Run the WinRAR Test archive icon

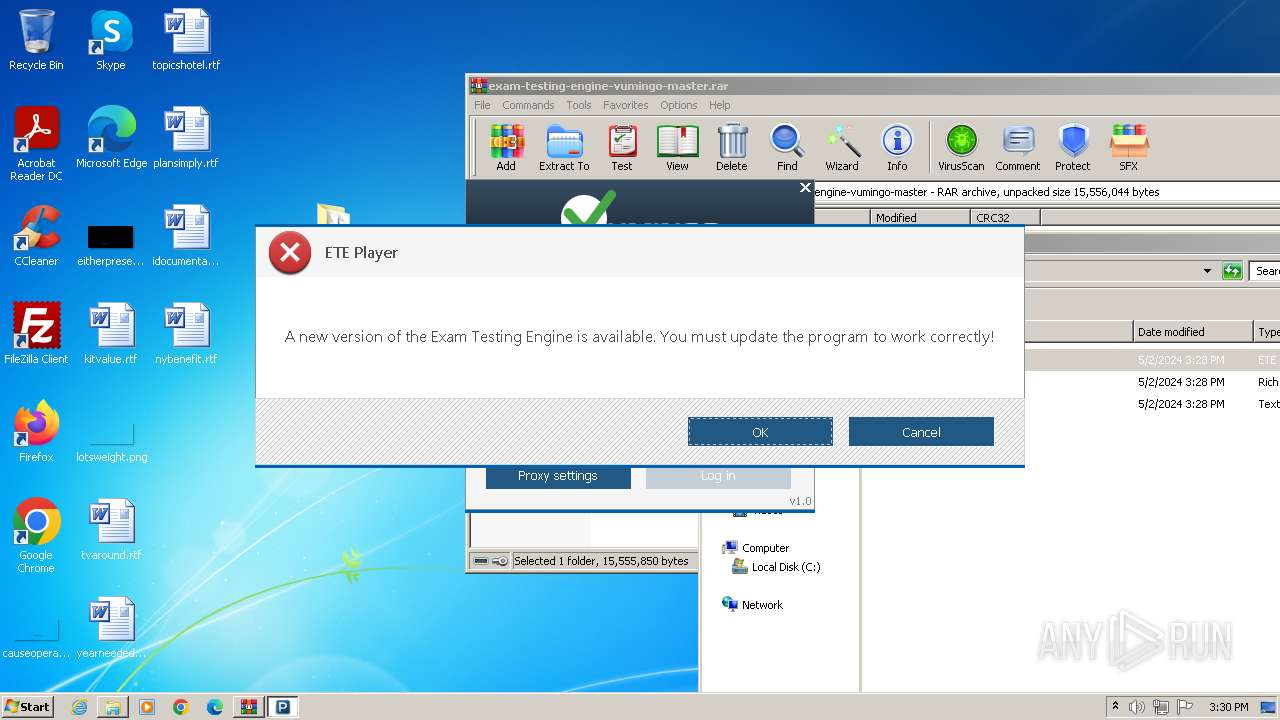622,148
